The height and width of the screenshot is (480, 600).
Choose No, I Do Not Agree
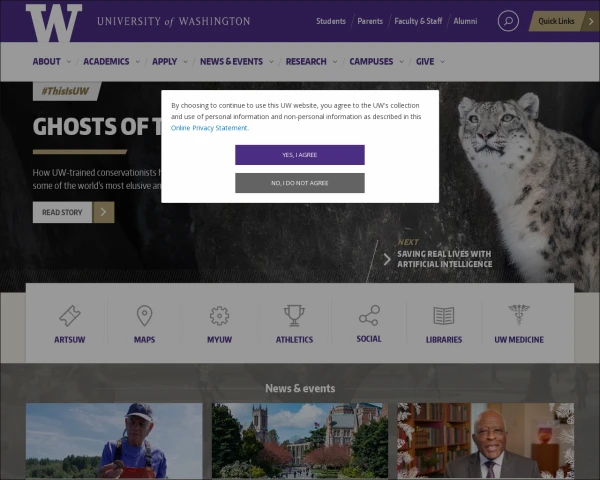300,183
